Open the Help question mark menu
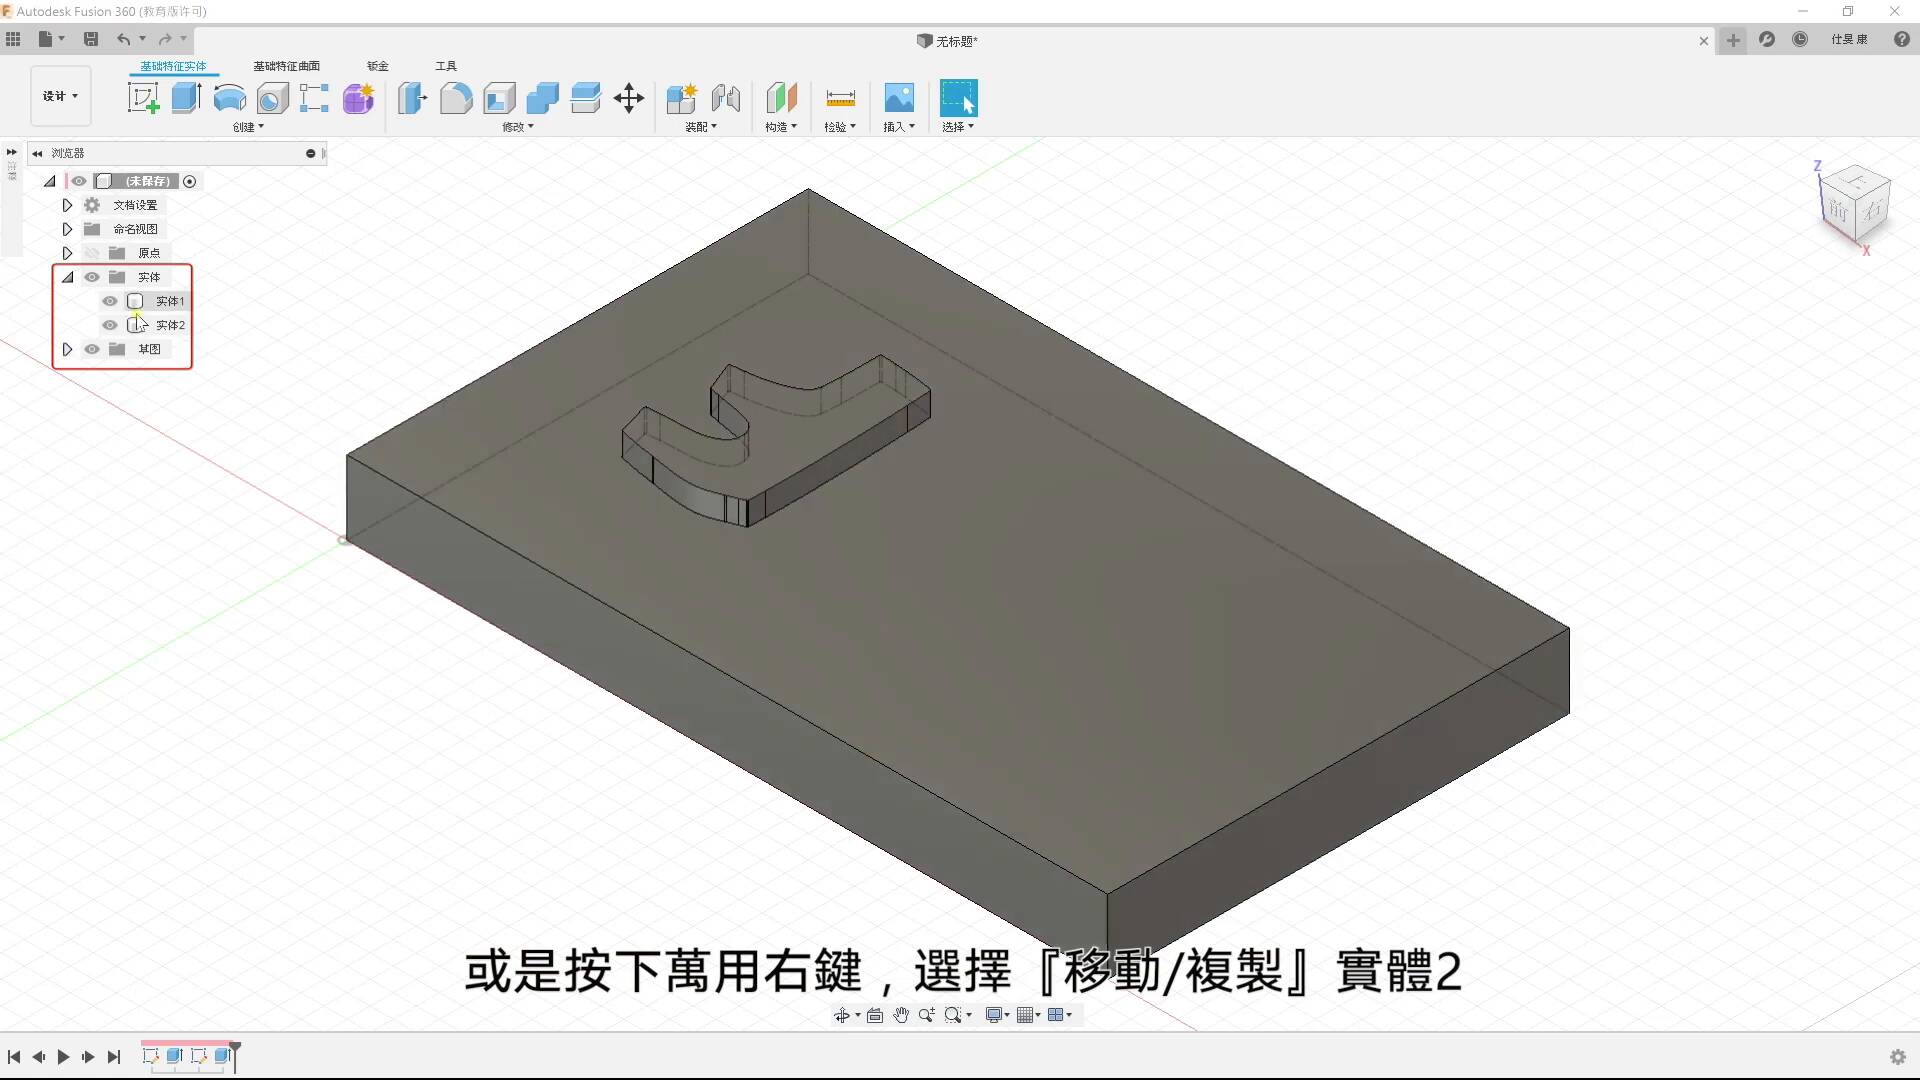 tap(1902, 39)
